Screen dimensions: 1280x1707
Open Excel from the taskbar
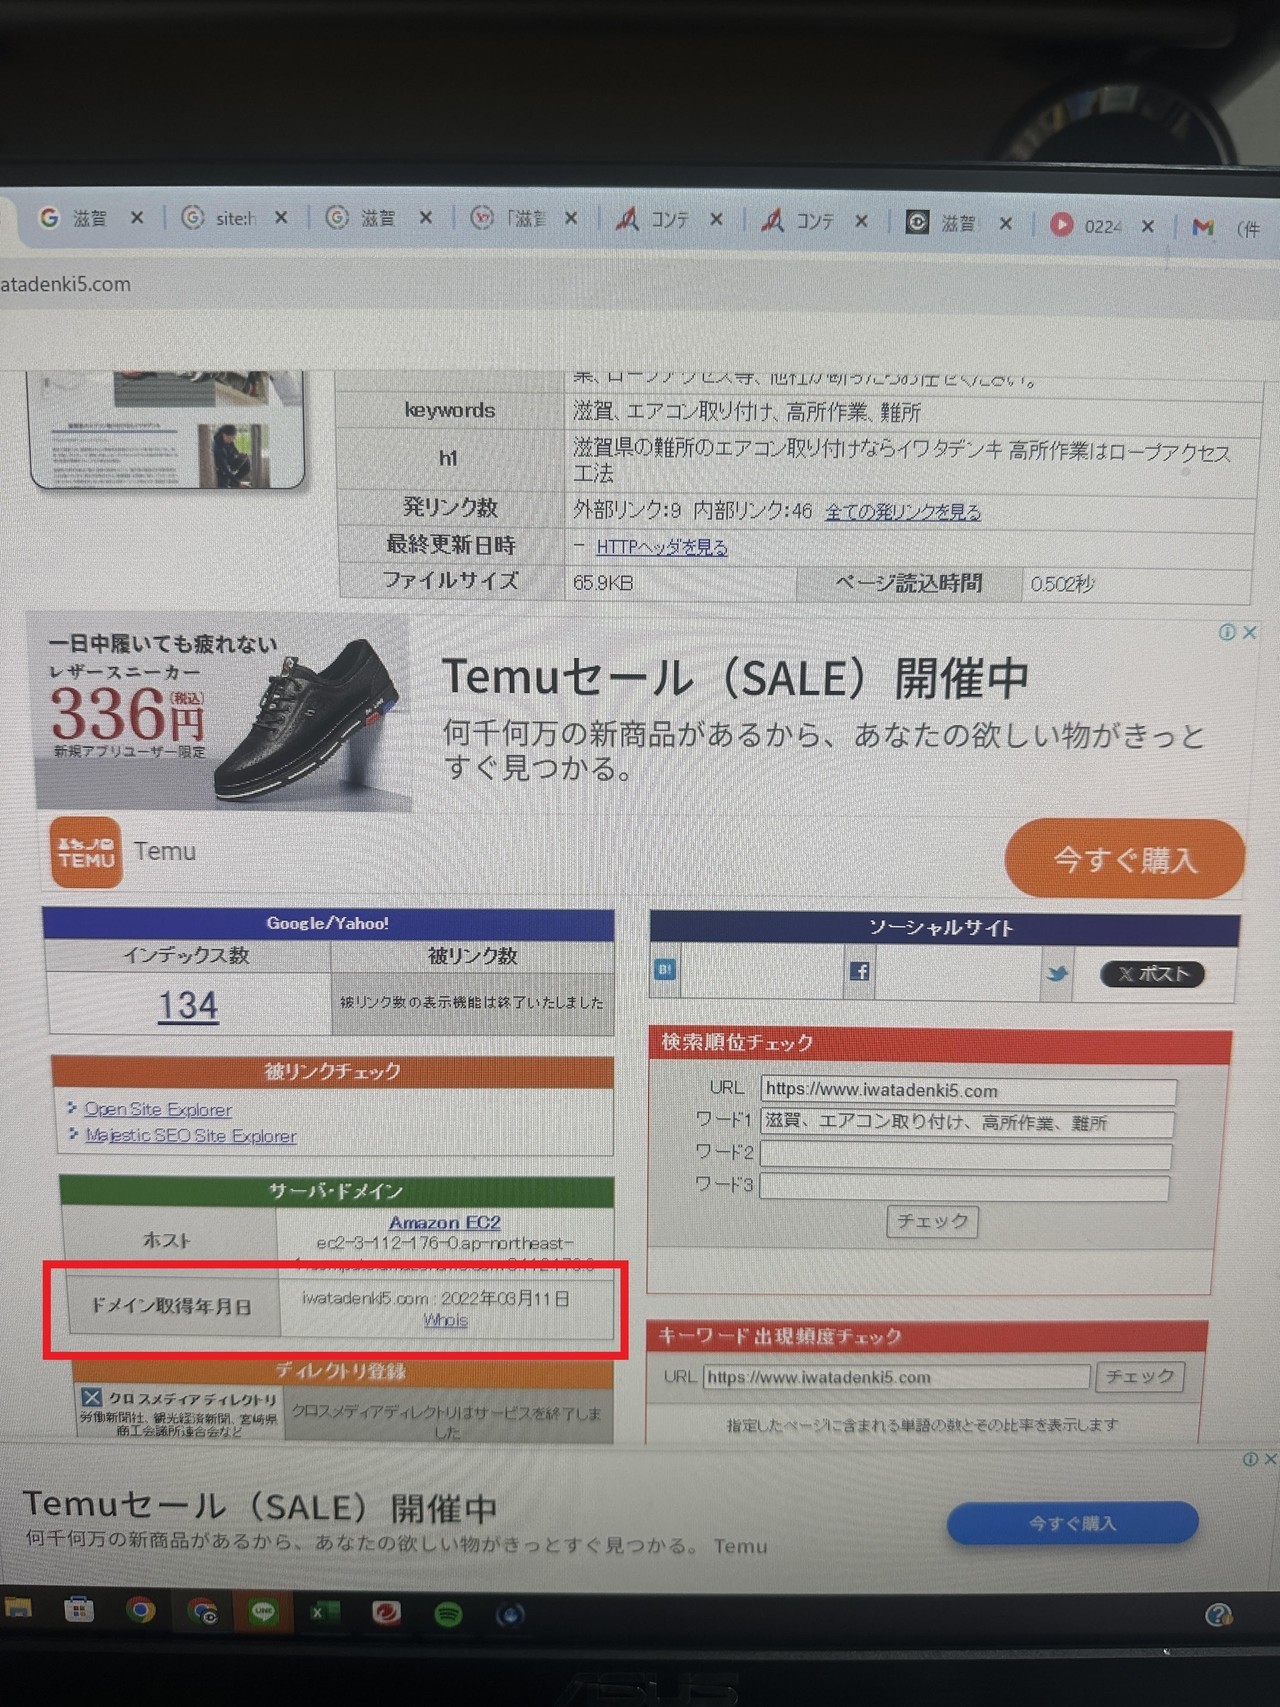324,1612
